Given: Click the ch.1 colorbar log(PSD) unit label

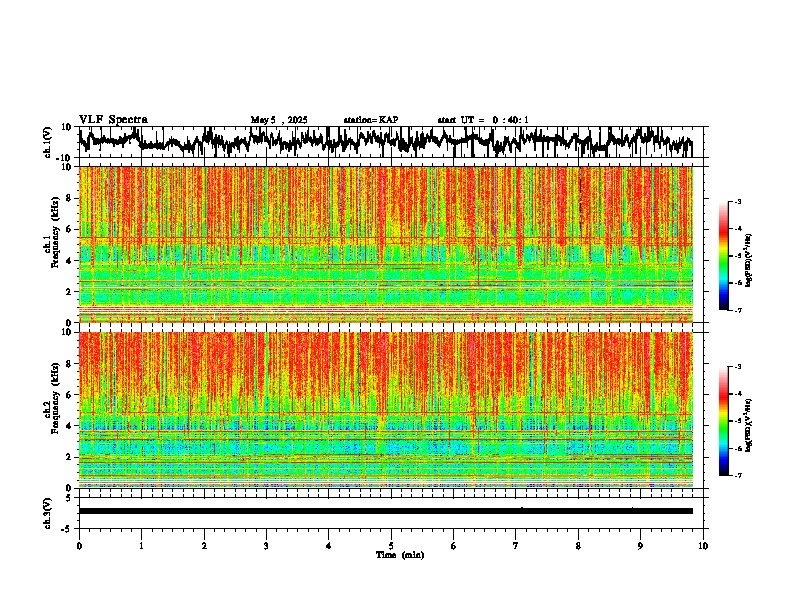Looking at the screenshot, I should pos(749,261).
